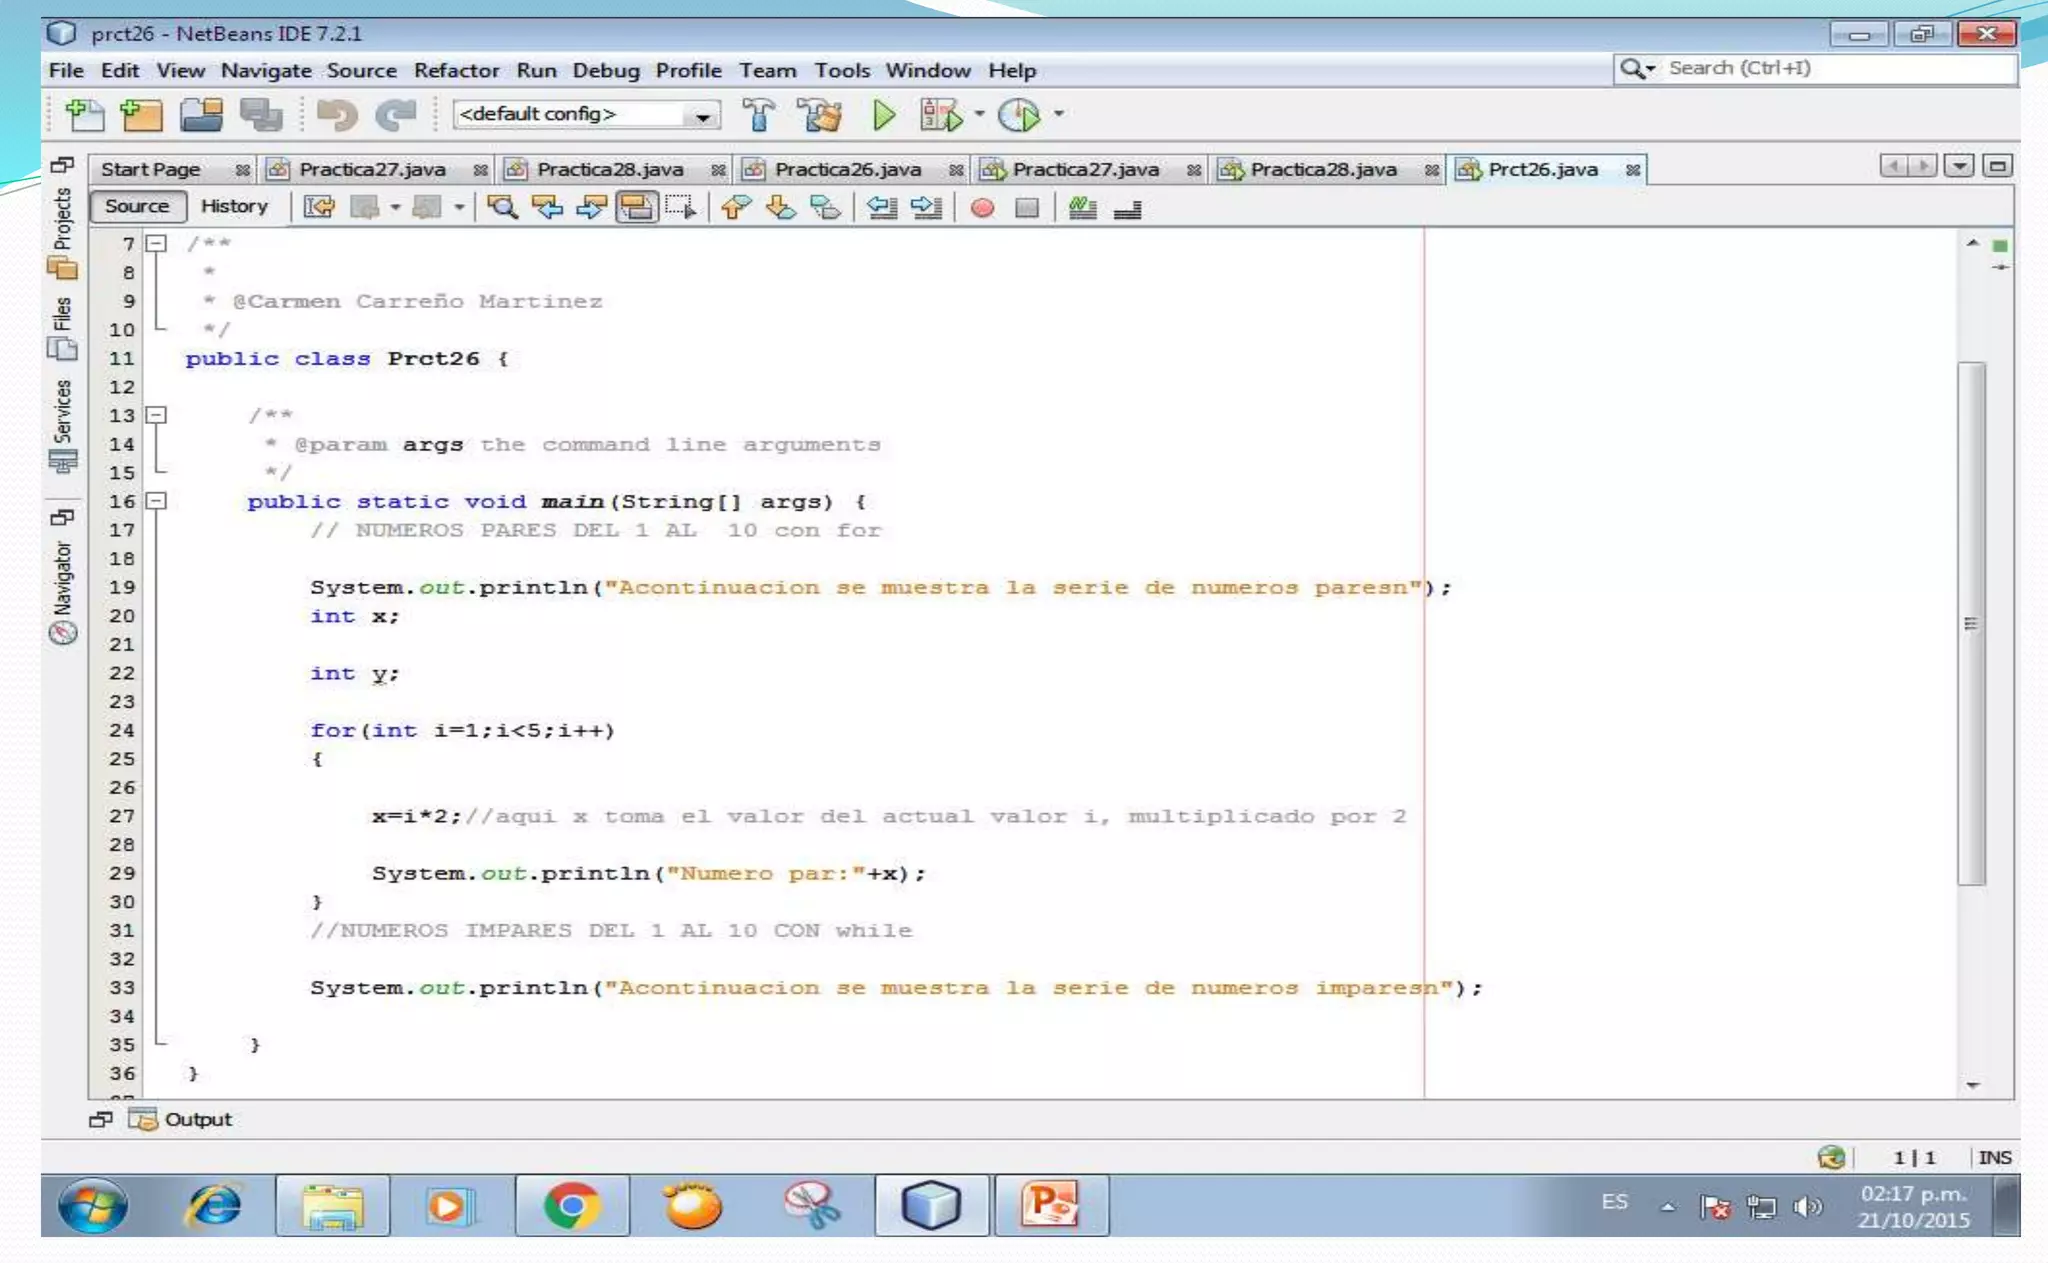
Task: Switch to Practica28.java tab
Action: click(610, 169)
